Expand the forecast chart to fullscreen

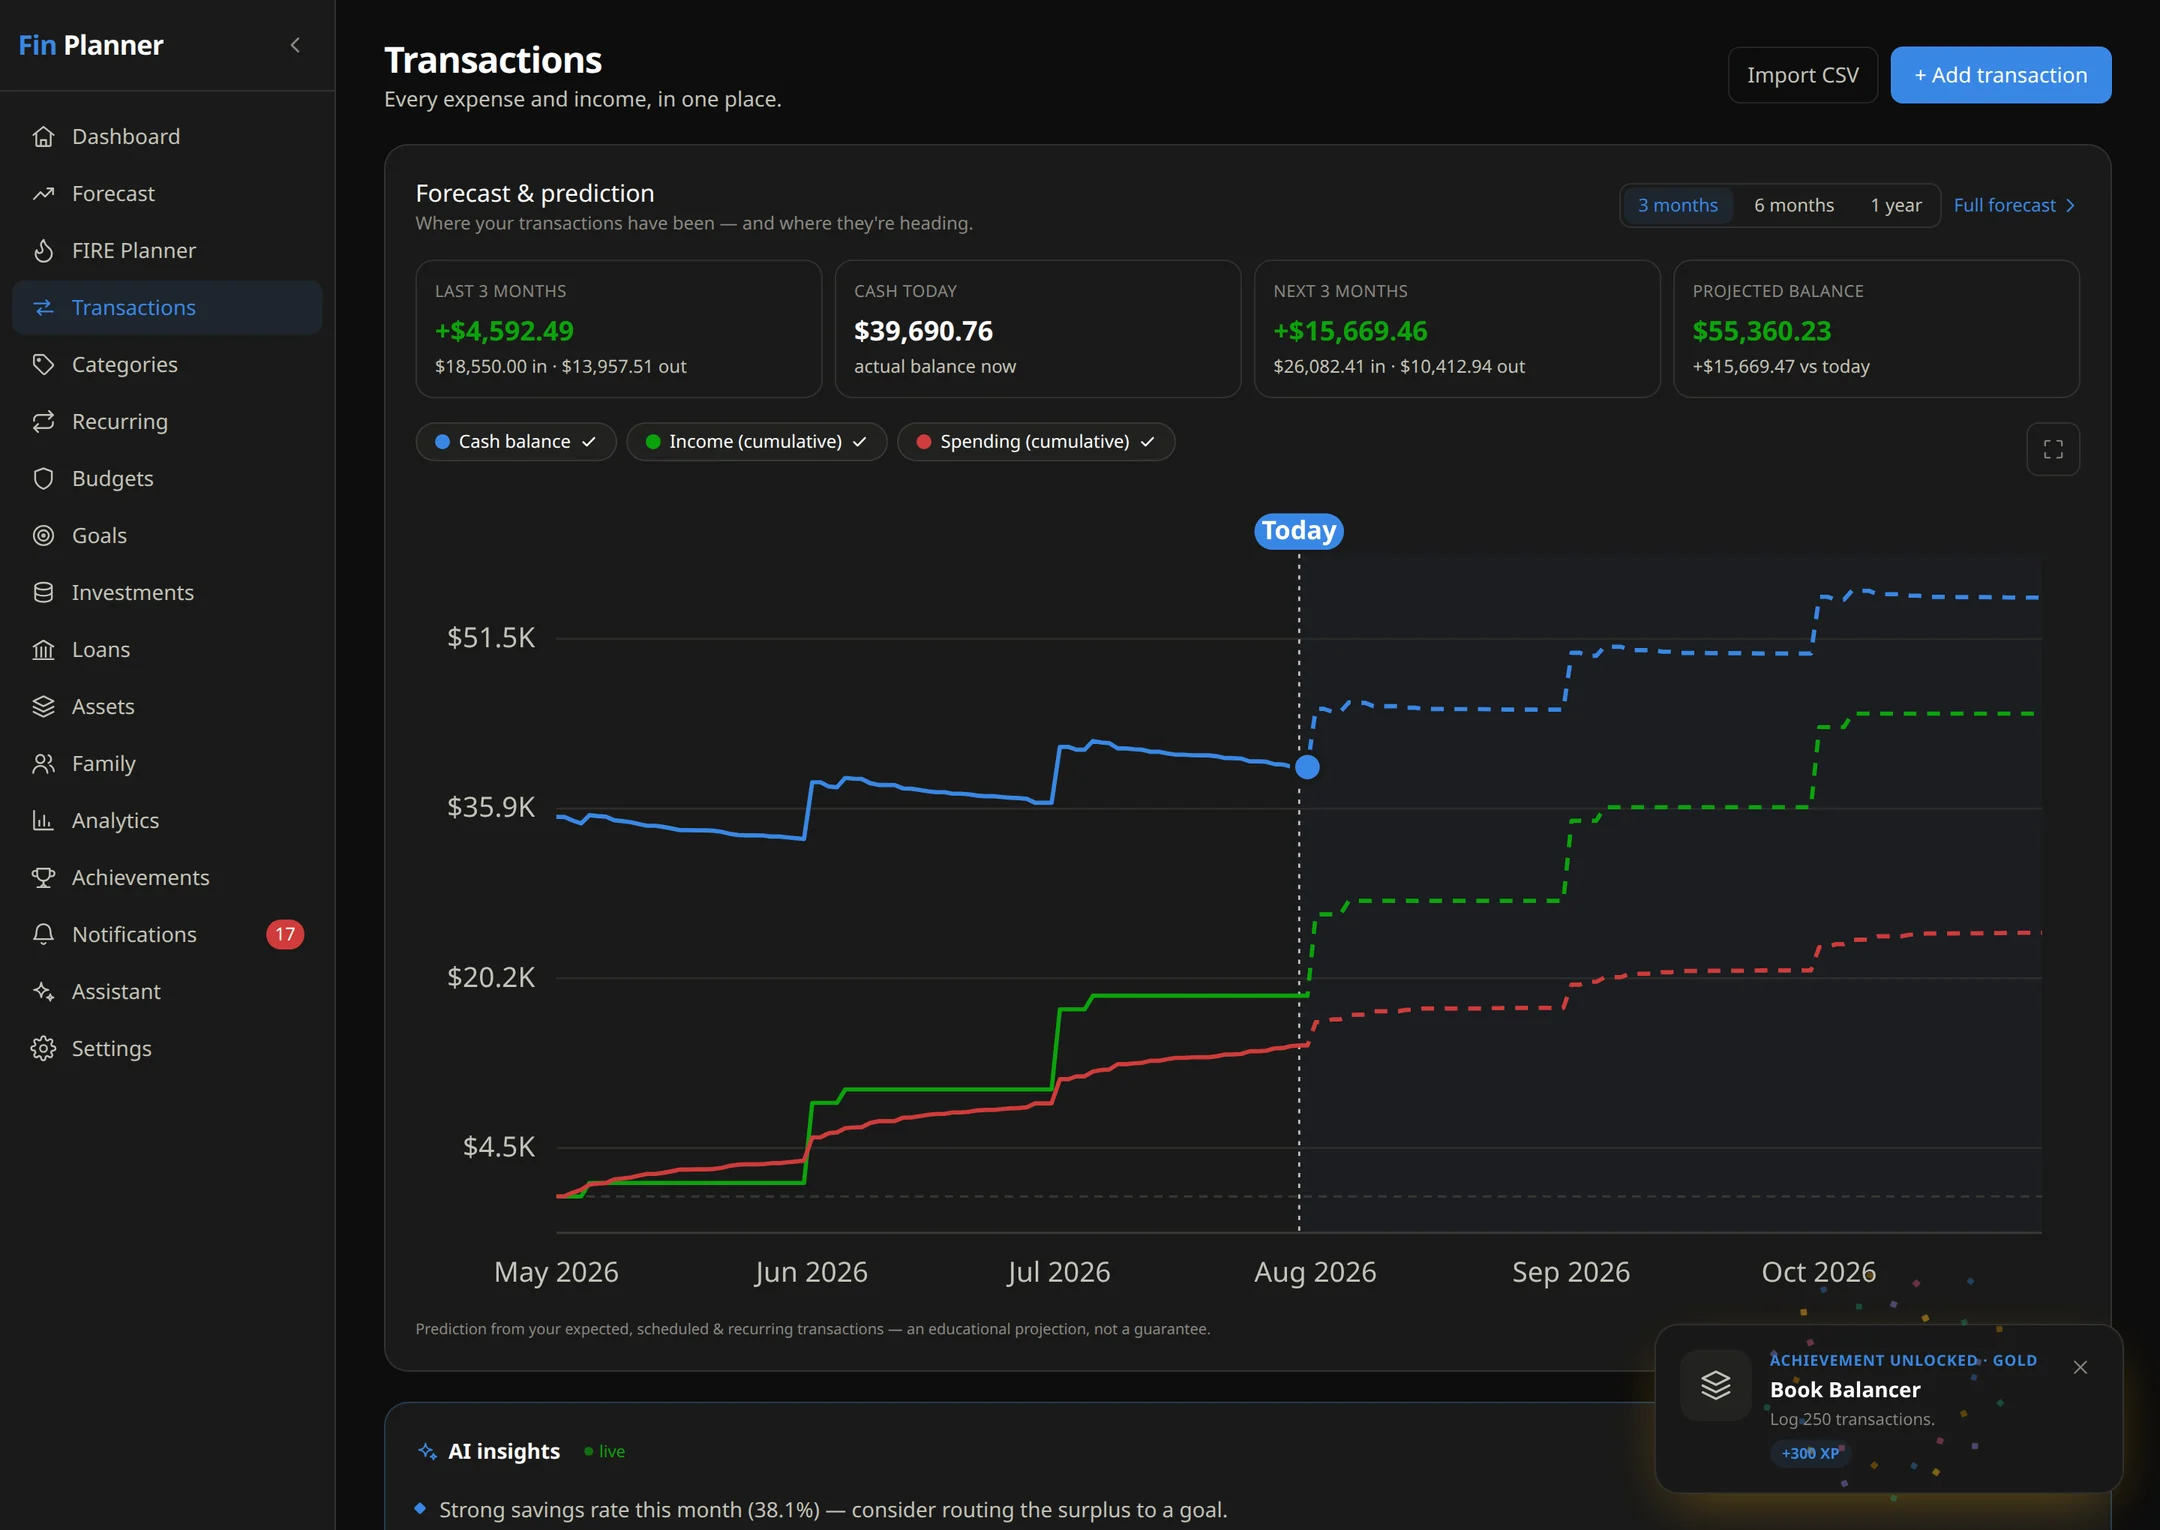tap(2053, 450)
